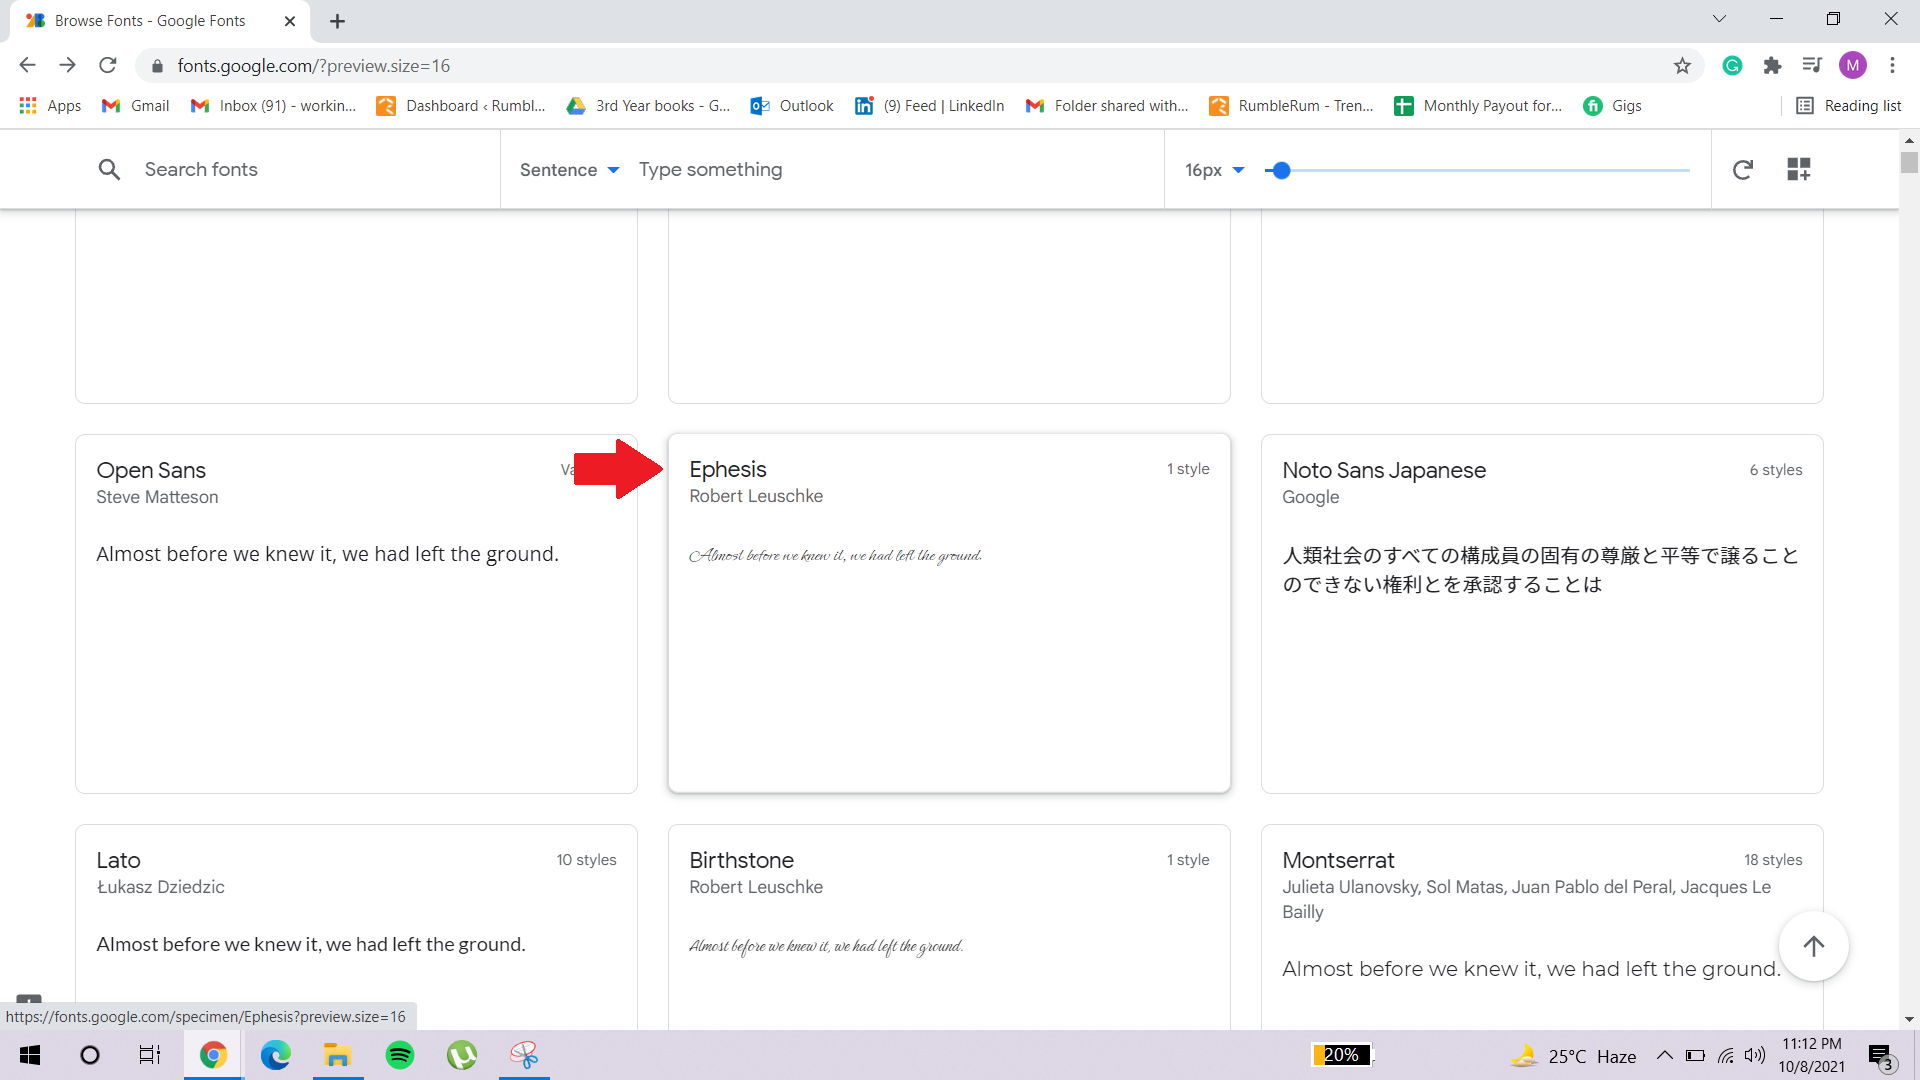Open selected families grid icon
This screenshot has height=1080, width=1920.
click(x=1799, y=170)
